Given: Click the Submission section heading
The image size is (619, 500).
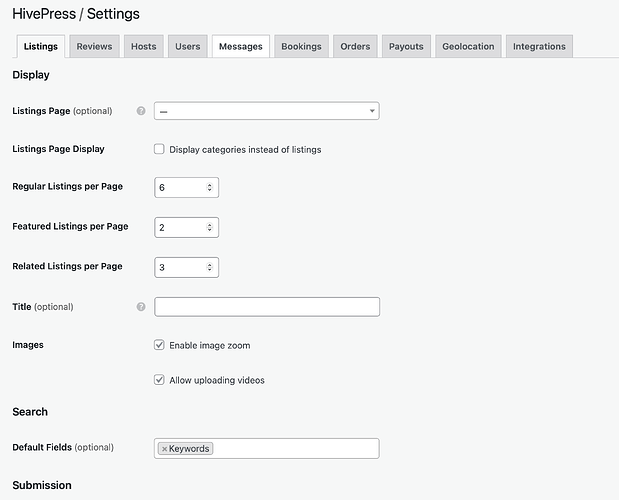Looking at the screenshot, I should 42,485.
